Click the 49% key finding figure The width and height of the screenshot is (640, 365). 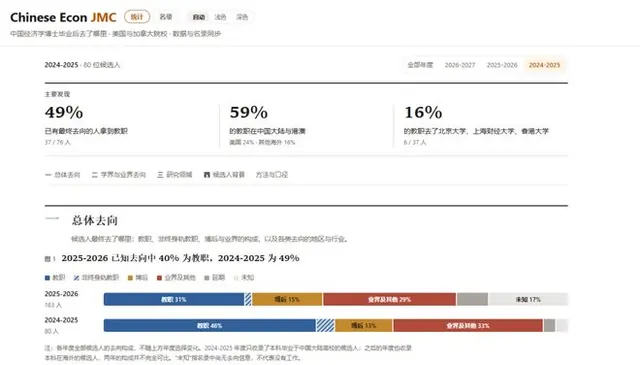(64, 112)
